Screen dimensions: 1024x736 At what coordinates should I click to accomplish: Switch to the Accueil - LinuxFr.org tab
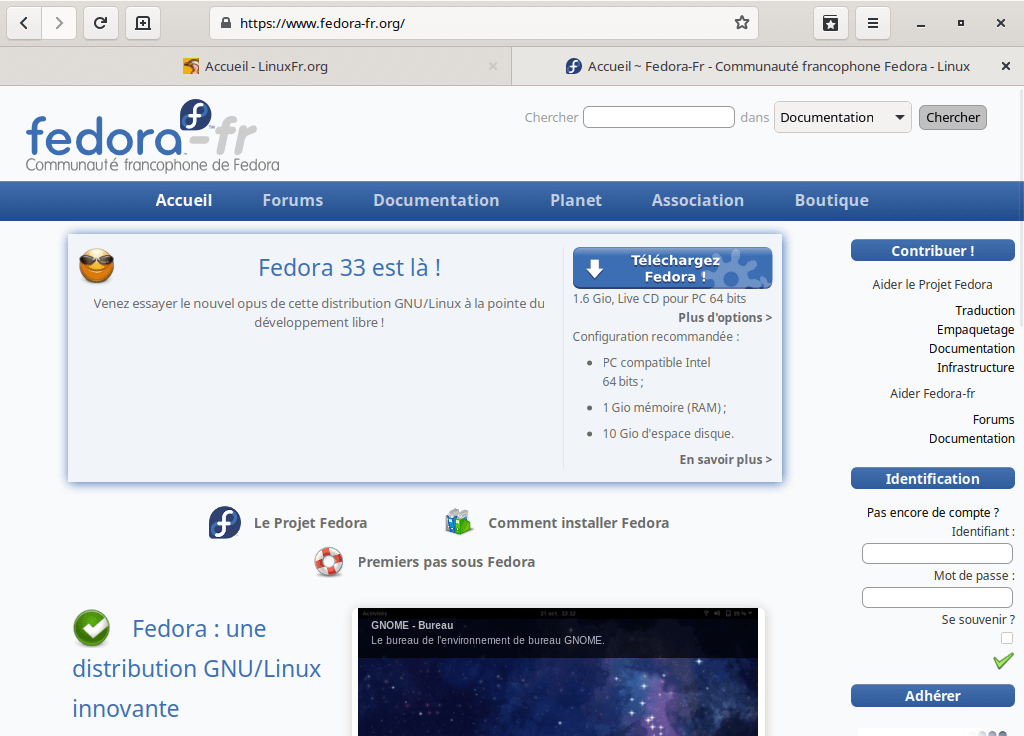click(255, 66)
